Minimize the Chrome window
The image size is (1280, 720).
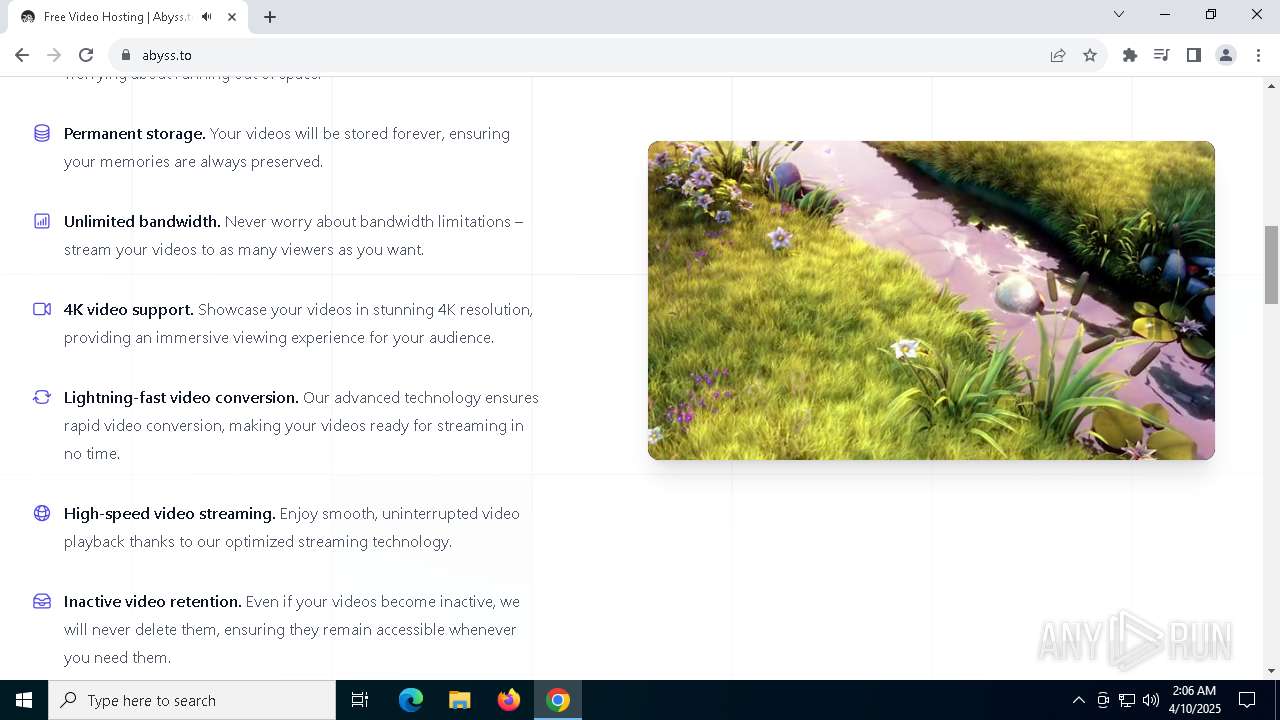1165,14
